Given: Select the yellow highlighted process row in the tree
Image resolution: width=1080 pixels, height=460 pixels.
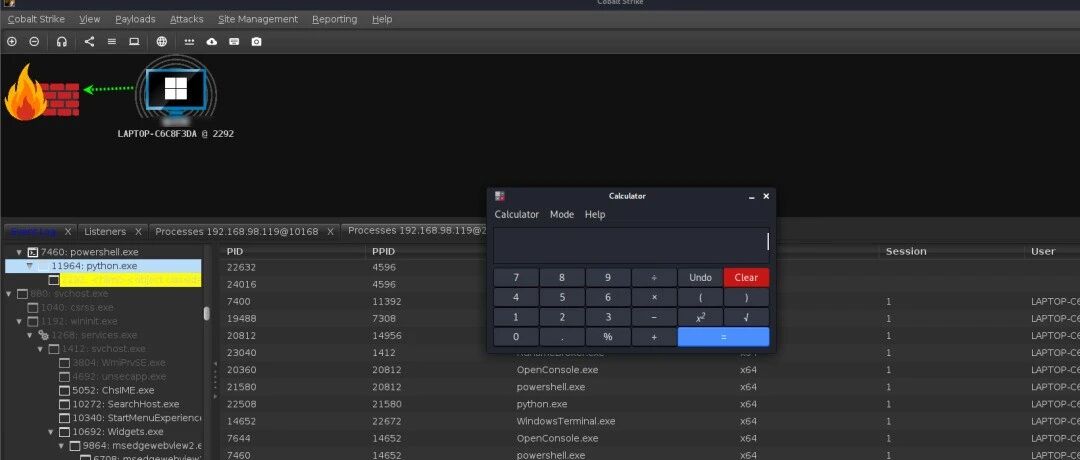Looking at the screenshot, I should click(x=130, y=280).
